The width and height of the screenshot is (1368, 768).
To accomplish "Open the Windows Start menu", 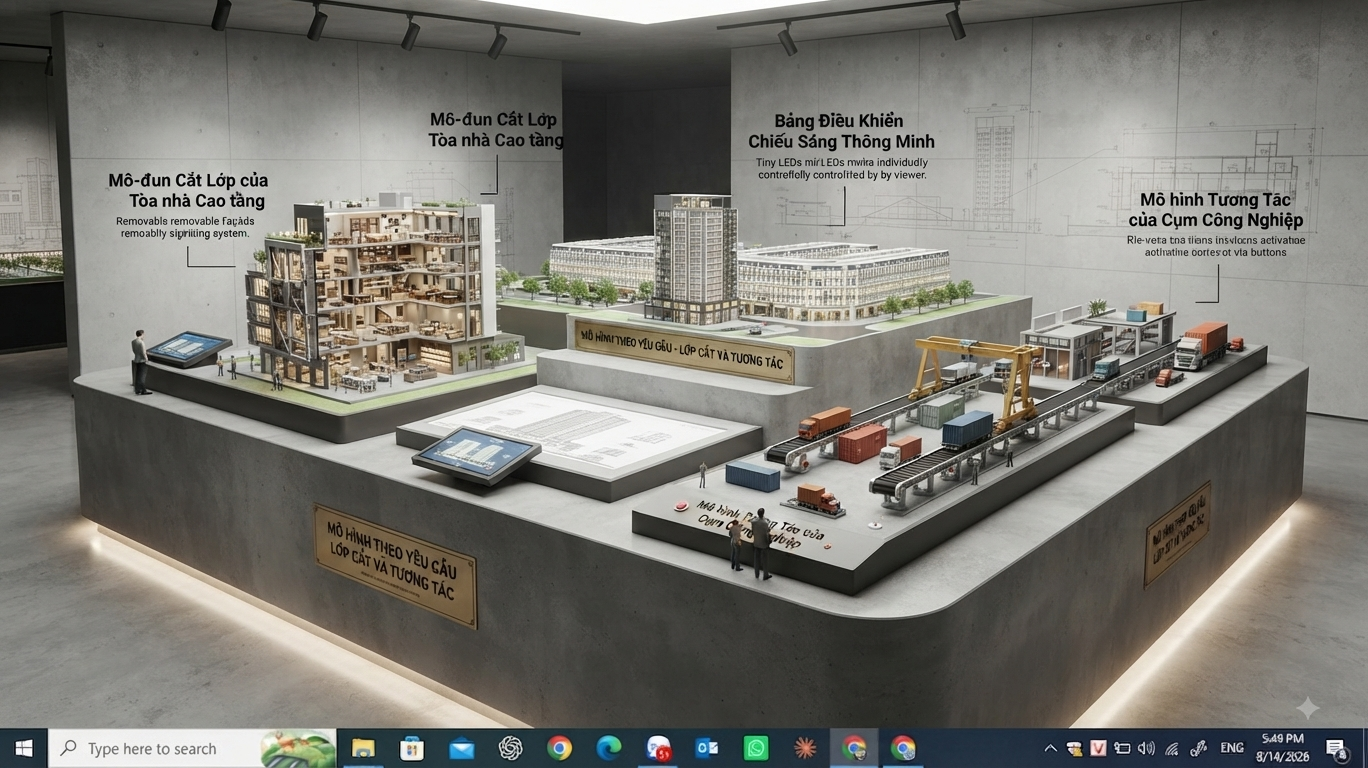I will coord(24,748).
